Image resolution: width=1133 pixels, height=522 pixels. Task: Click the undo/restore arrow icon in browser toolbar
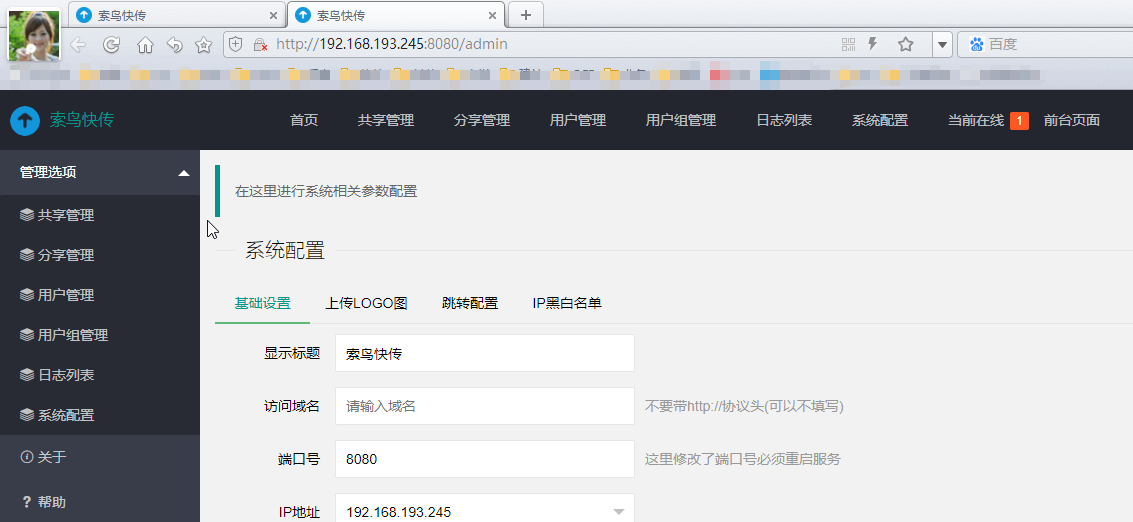[174, 44]
